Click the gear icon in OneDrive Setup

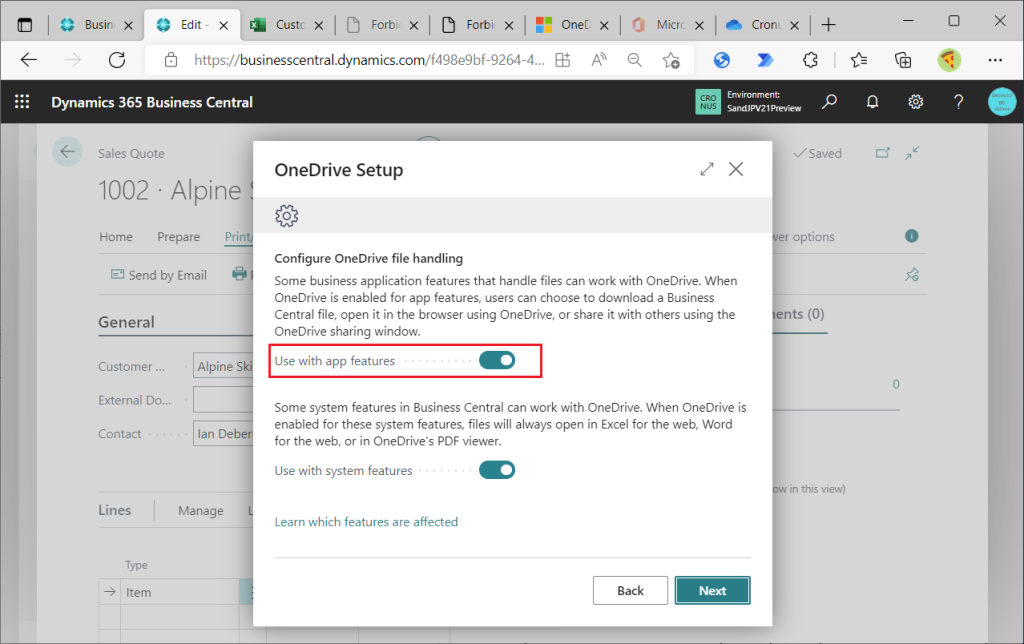click(286, 216)
